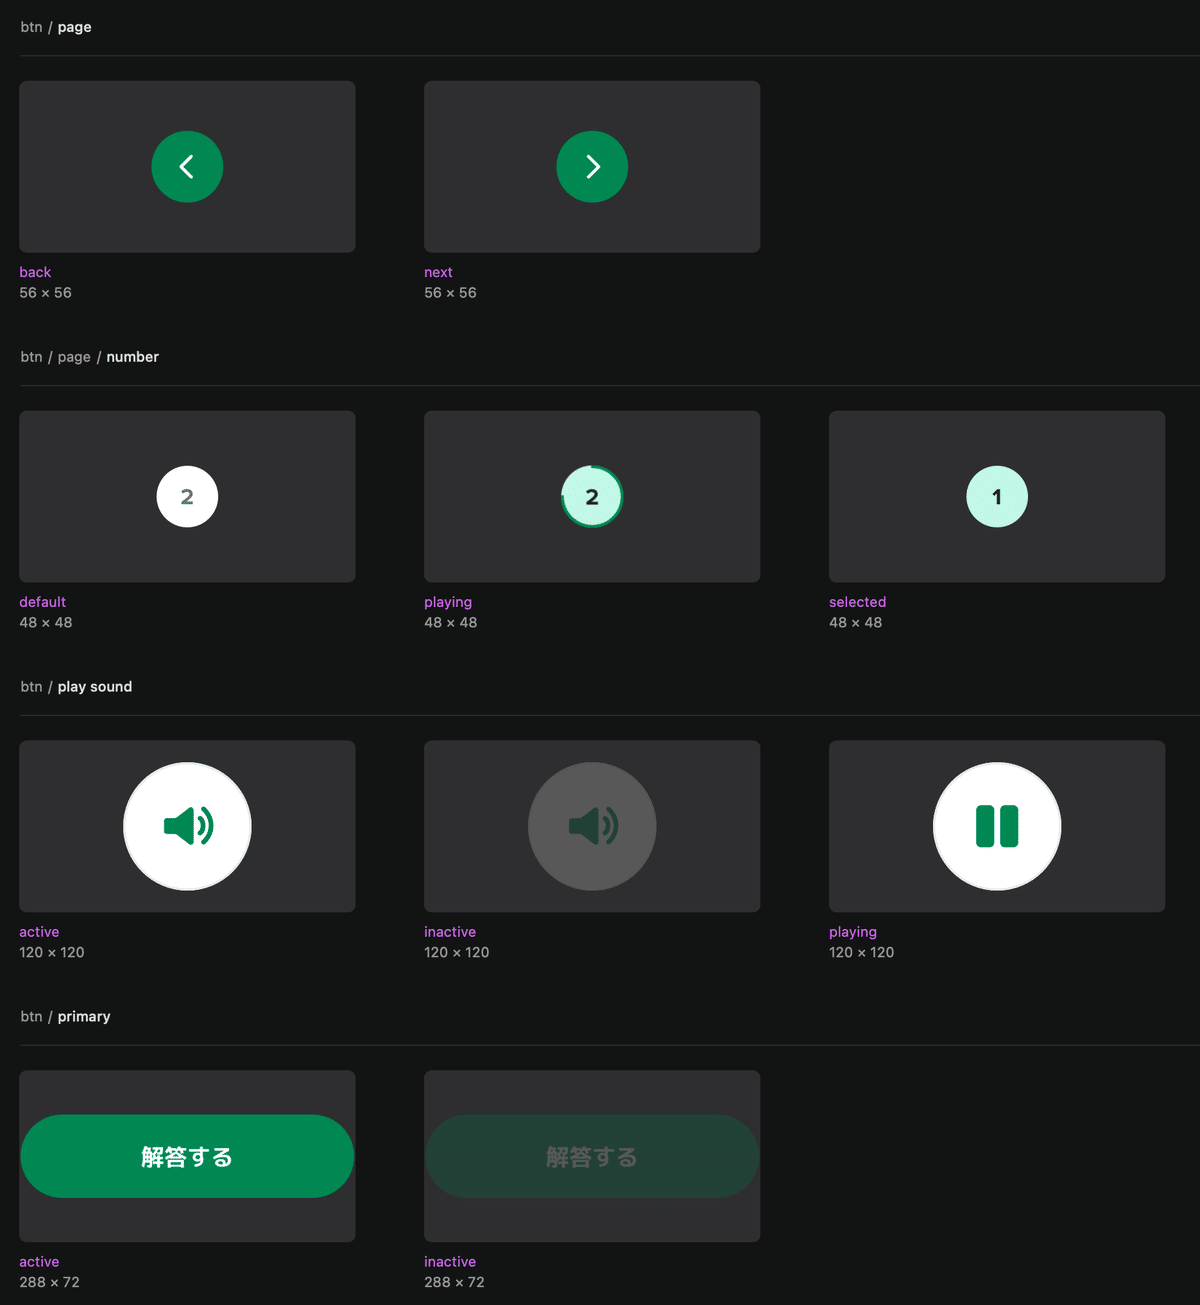This screenshot has height=1305, width=1200.
Task: Click 'playing' label under play sound
Action: click(x=853, y=932)
